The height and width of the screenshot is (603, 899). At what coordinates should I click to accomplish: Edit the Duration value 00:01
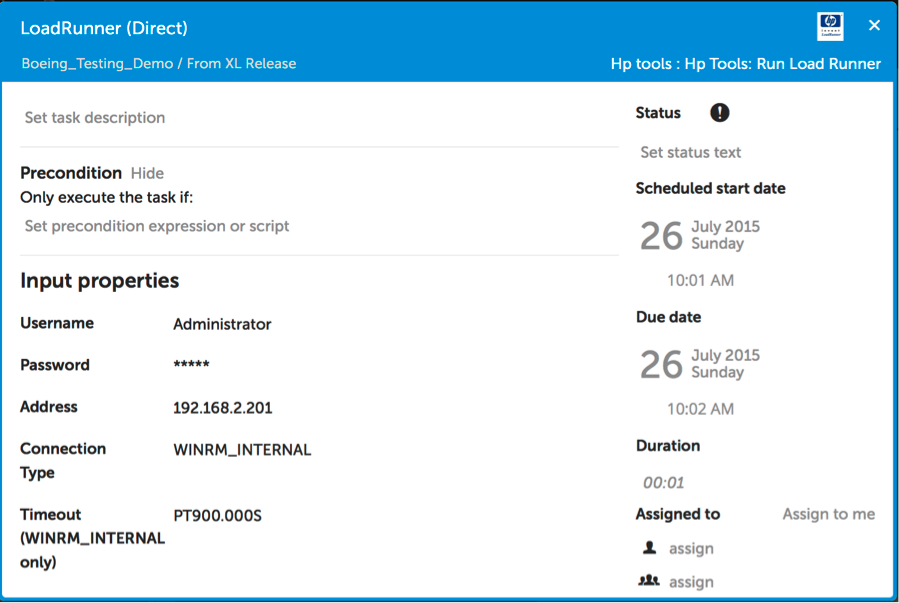[x=663, y=483]
